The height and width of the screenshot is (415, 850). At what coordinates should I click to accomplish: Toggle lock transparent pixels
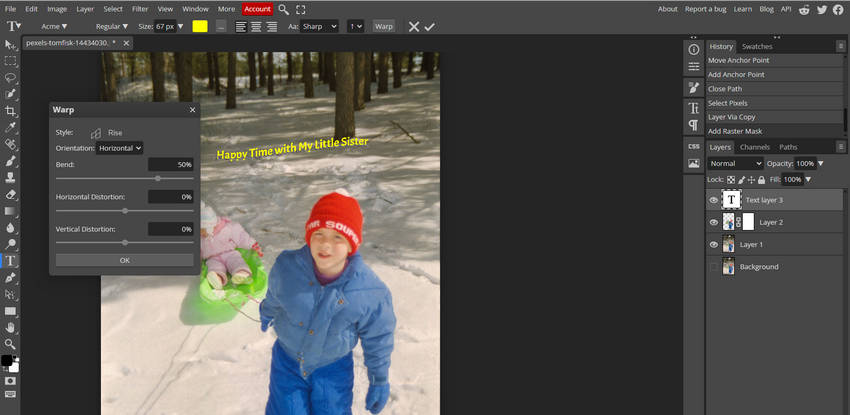coord(731,179)
